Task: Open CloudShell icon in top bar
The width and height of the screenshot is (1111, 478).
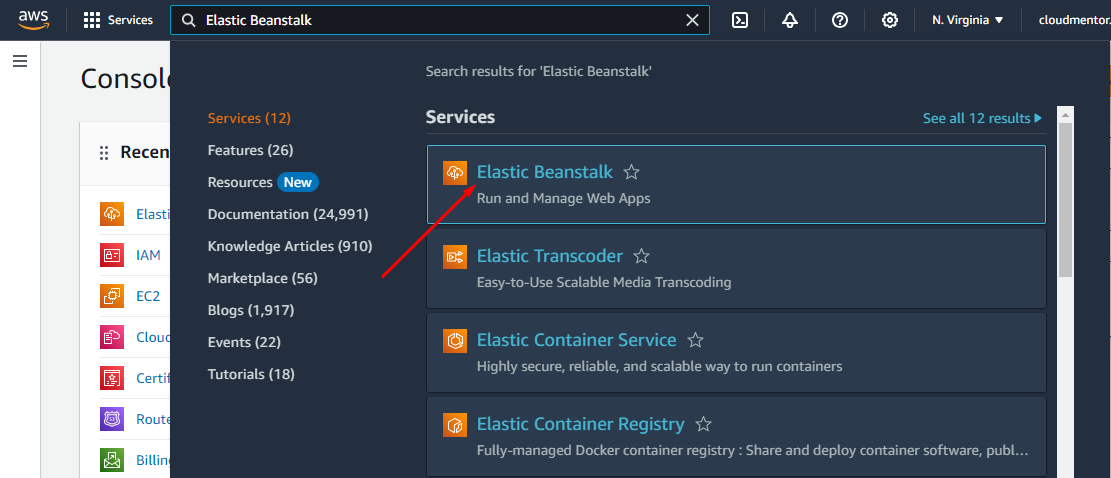Action: [x=740, y=20]
